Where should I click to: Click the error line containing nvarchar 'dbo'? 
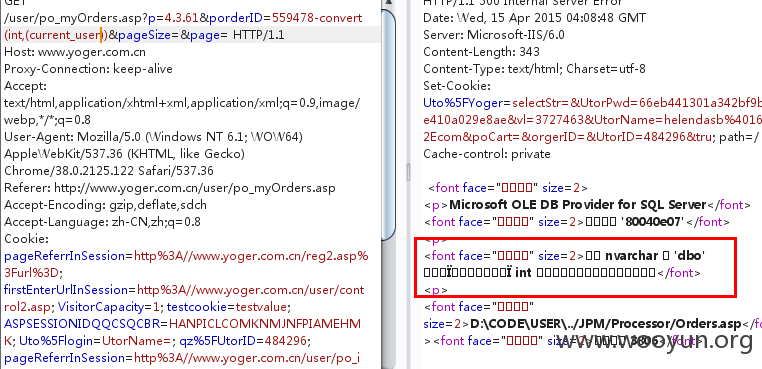(x=565, y=256)
